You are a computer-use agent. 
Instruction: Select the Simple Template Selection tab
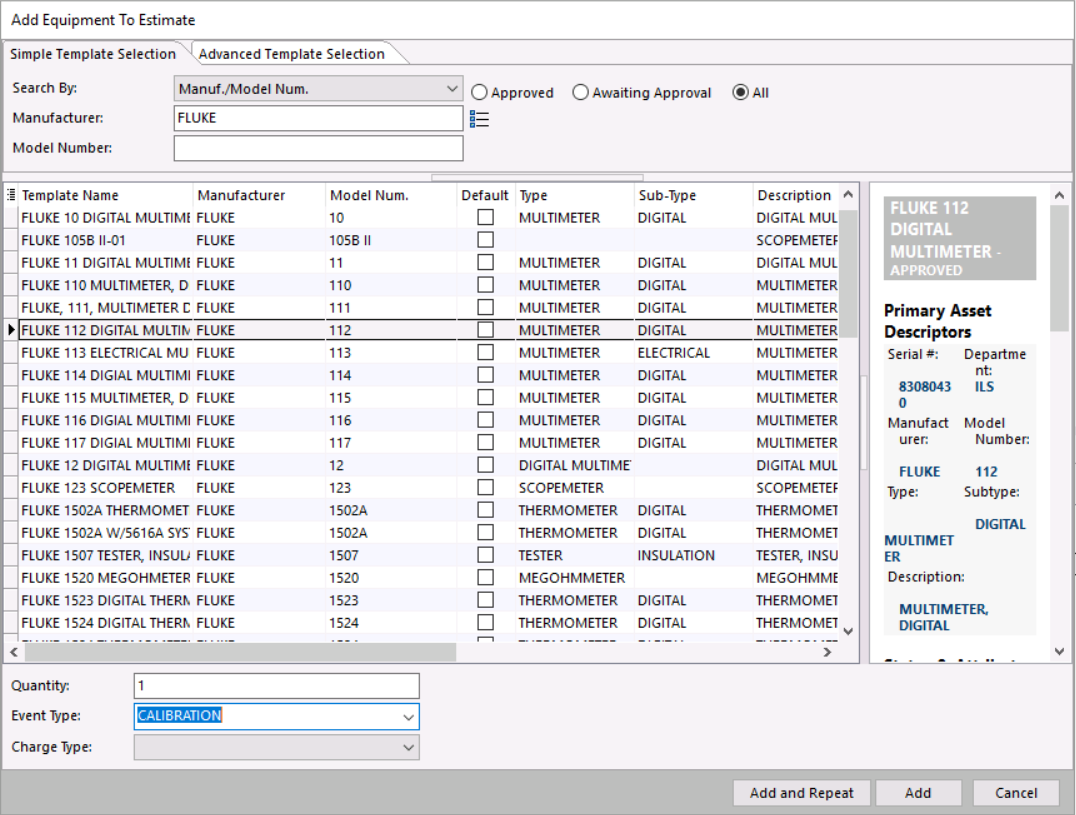coord(93,54)
